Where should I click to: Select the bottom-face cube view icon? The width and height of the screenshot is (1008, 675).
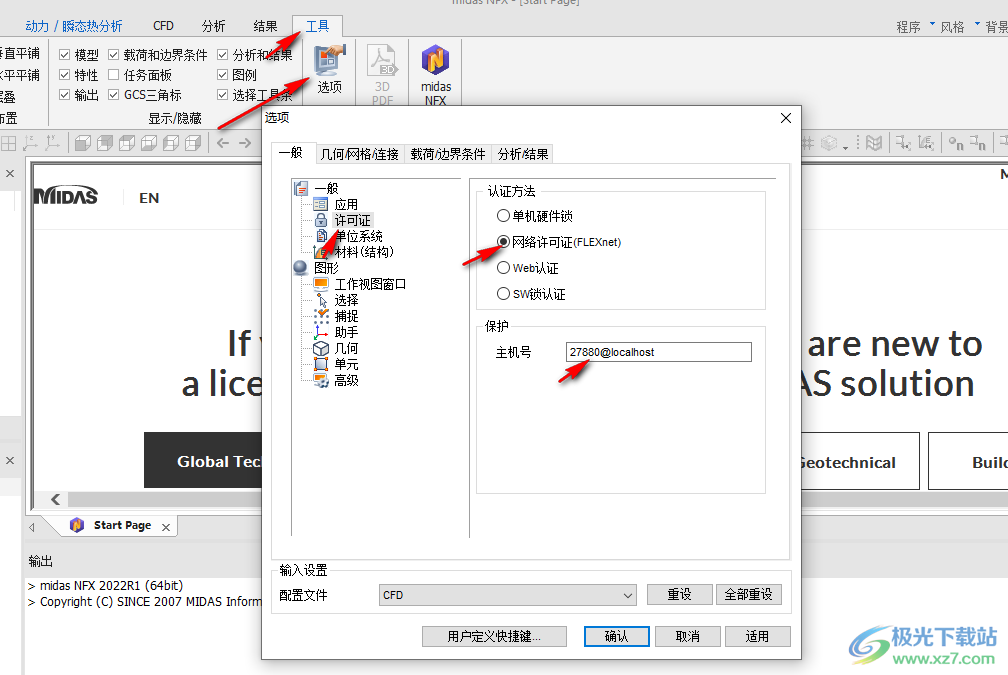148,143
